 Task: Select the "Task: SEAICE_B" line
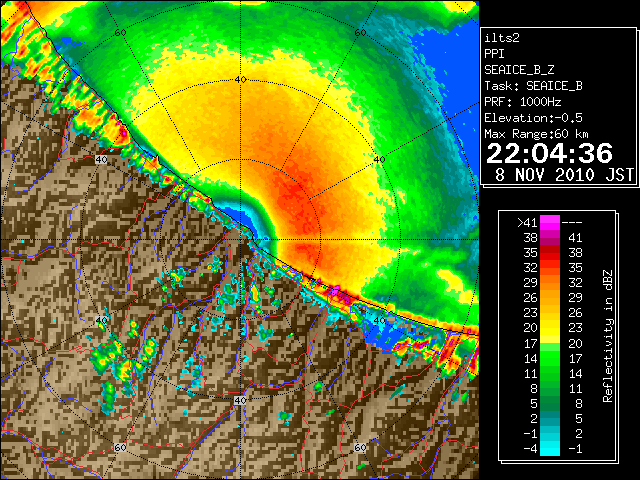click(533, 86)
